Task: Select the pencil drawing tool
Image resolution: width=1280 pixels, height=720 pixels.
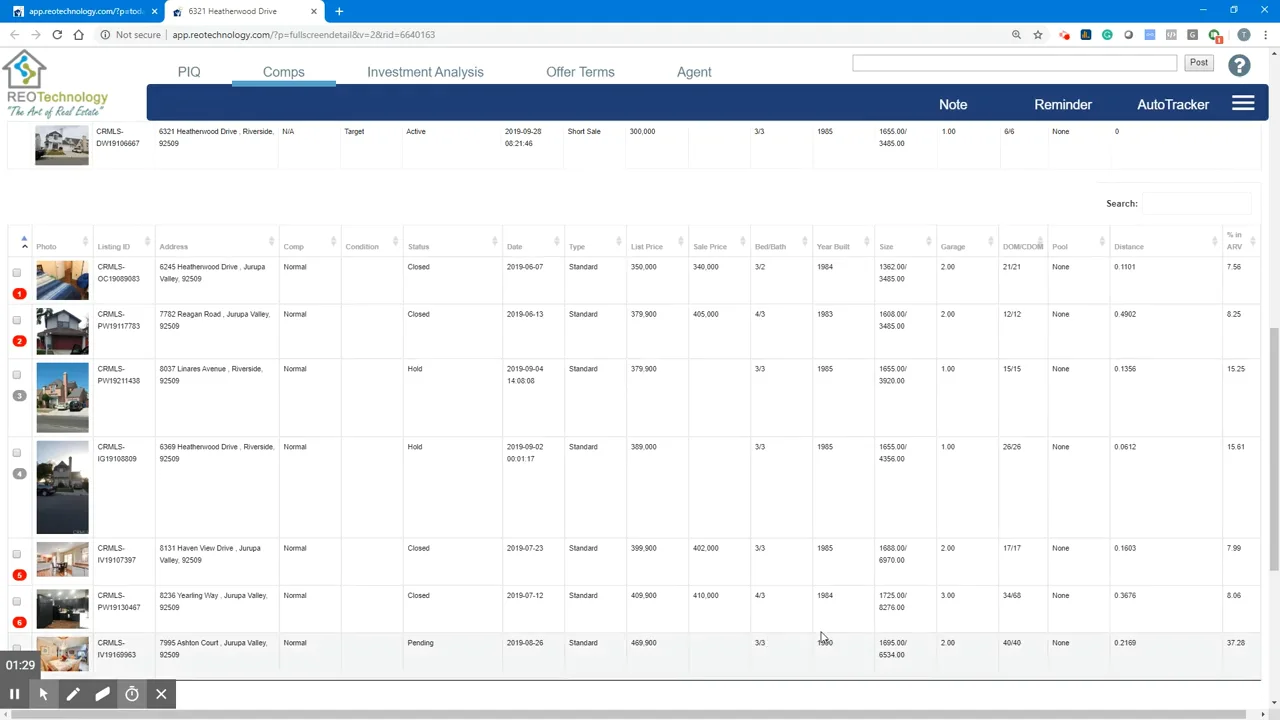Action: [x=73, y=694]
